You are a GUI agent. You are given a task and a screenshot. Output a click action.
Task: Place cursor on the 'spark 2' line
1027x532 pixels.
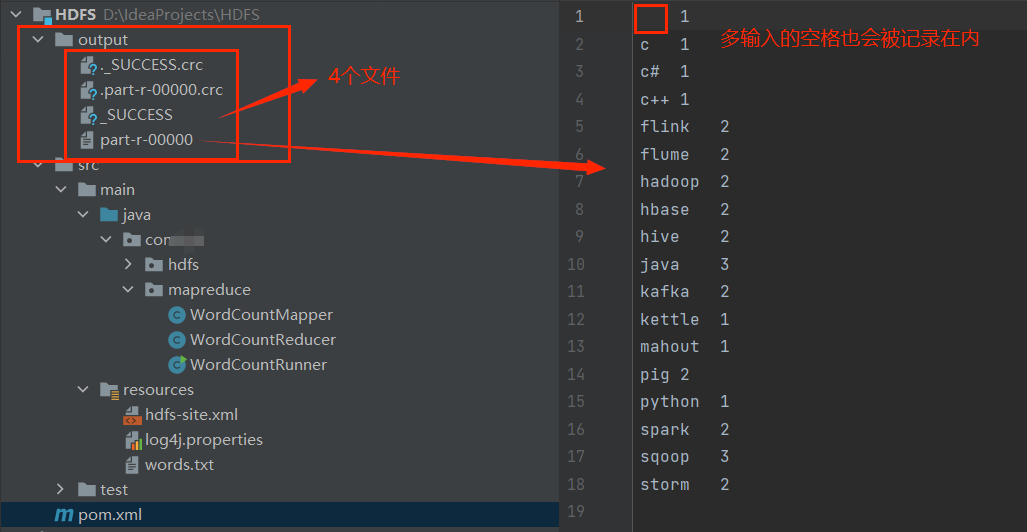pos(684,430)
